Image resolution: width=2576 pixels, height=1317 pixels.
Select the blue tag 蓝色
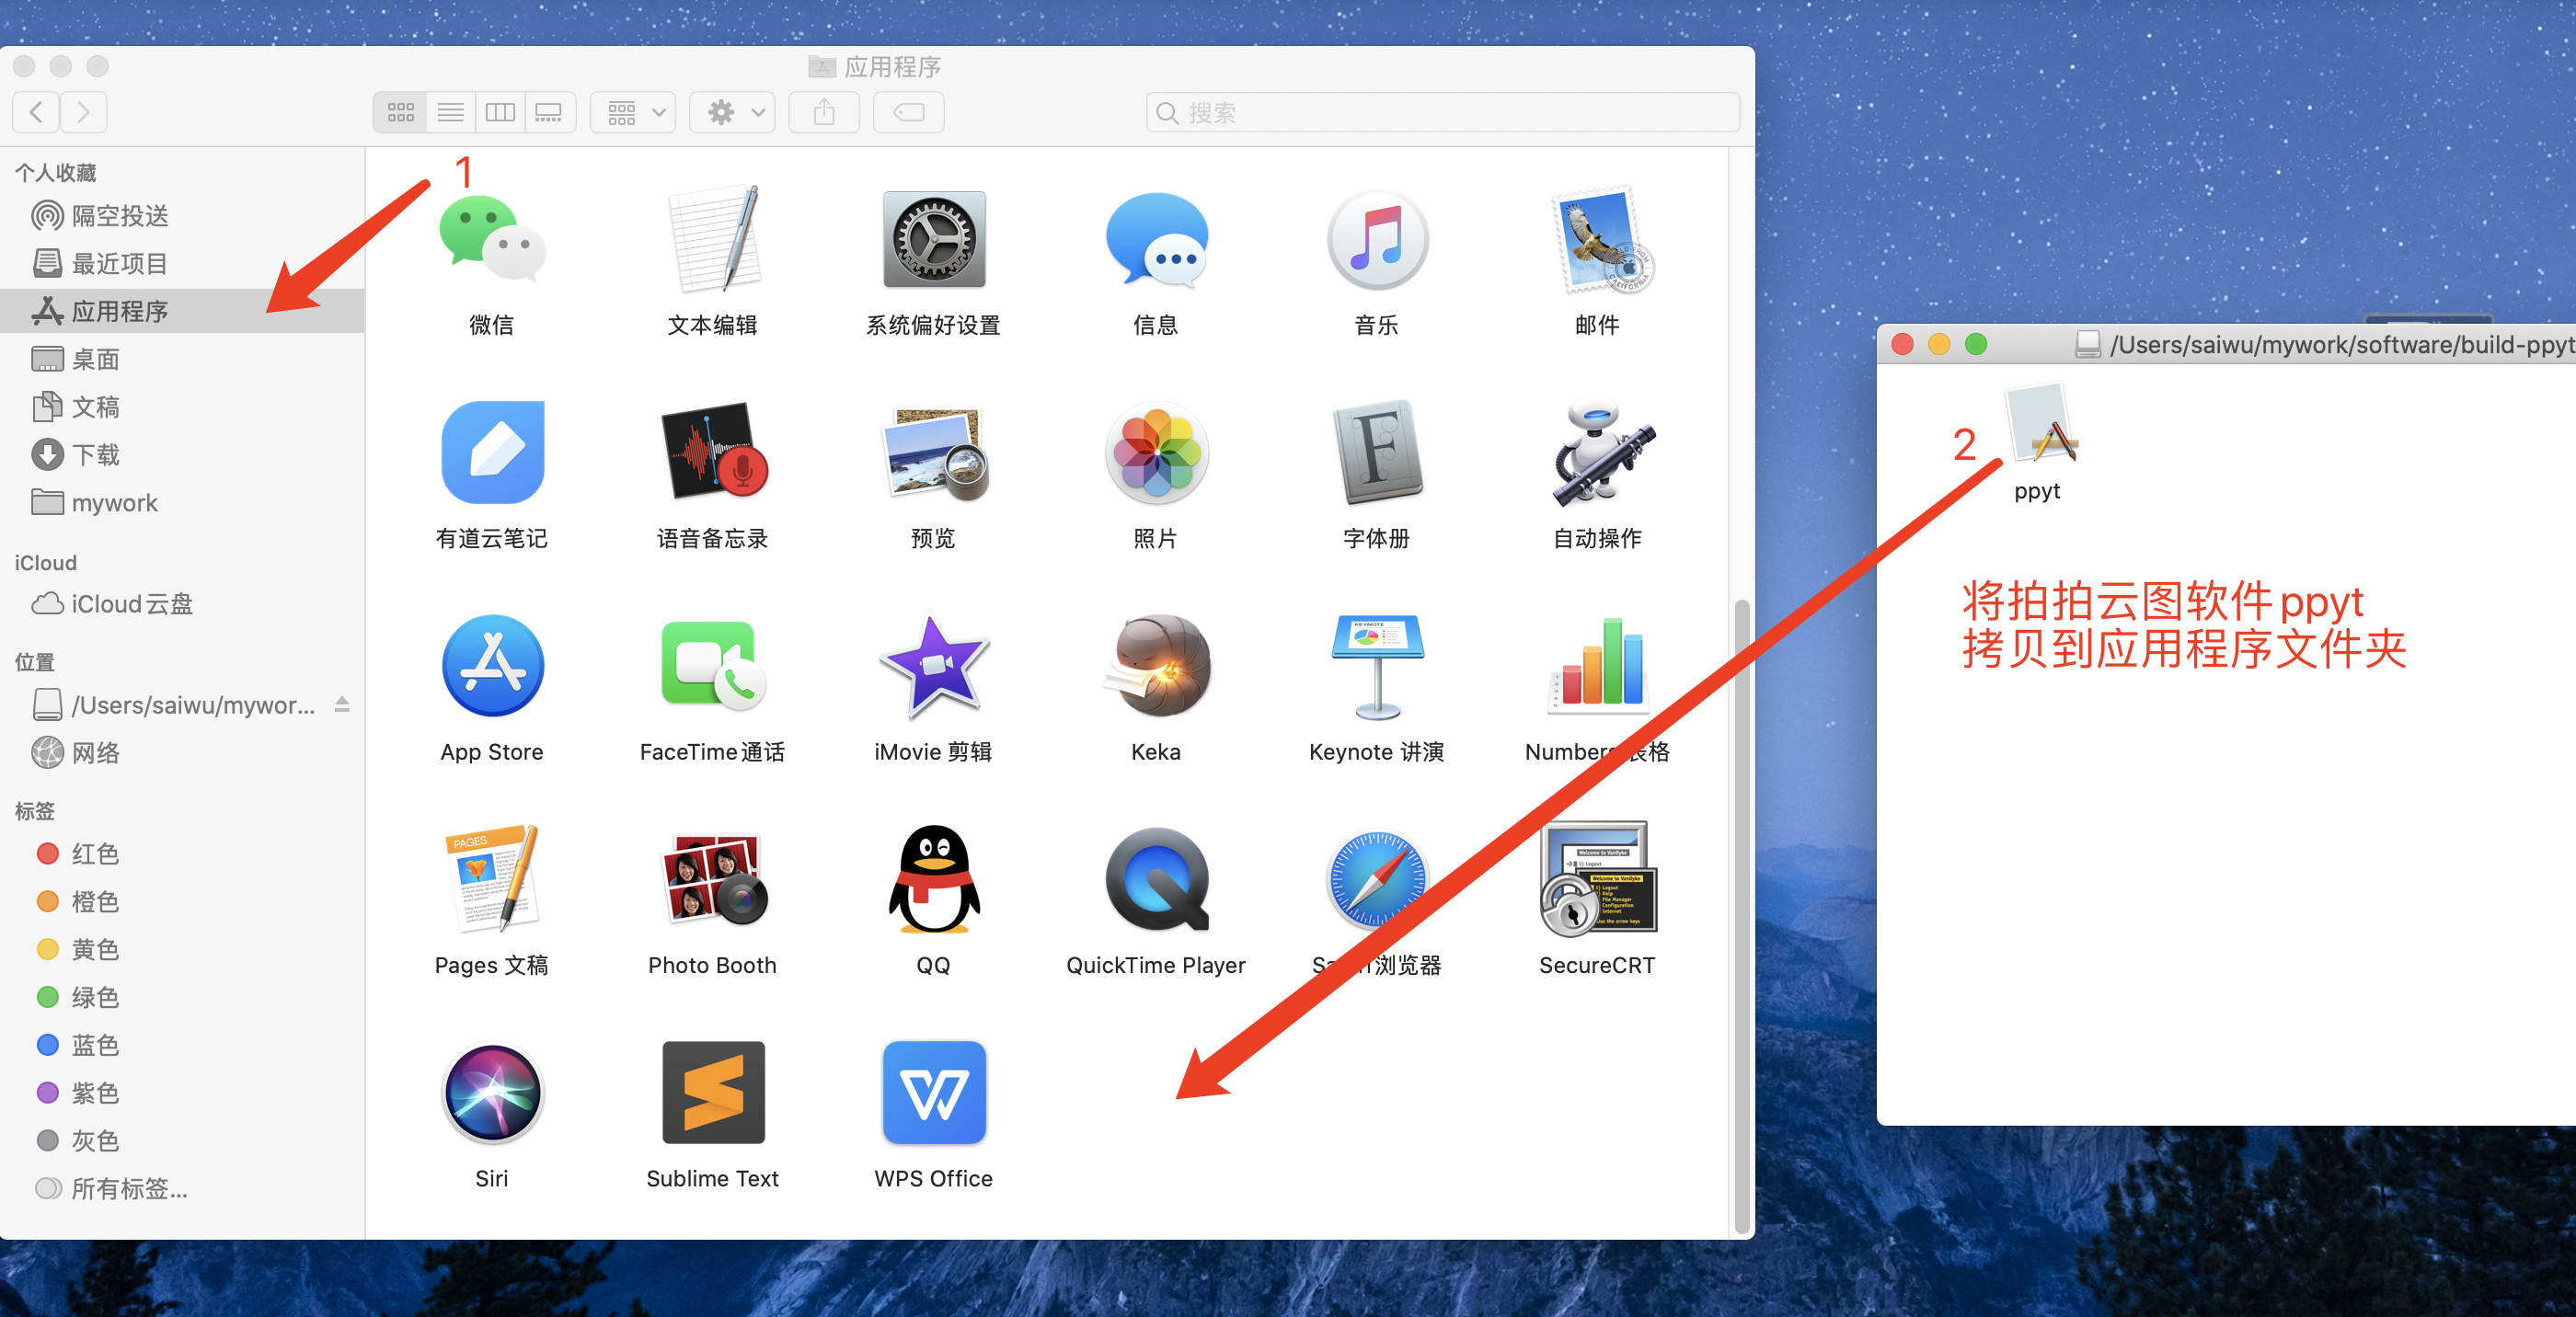(182, 1045)
